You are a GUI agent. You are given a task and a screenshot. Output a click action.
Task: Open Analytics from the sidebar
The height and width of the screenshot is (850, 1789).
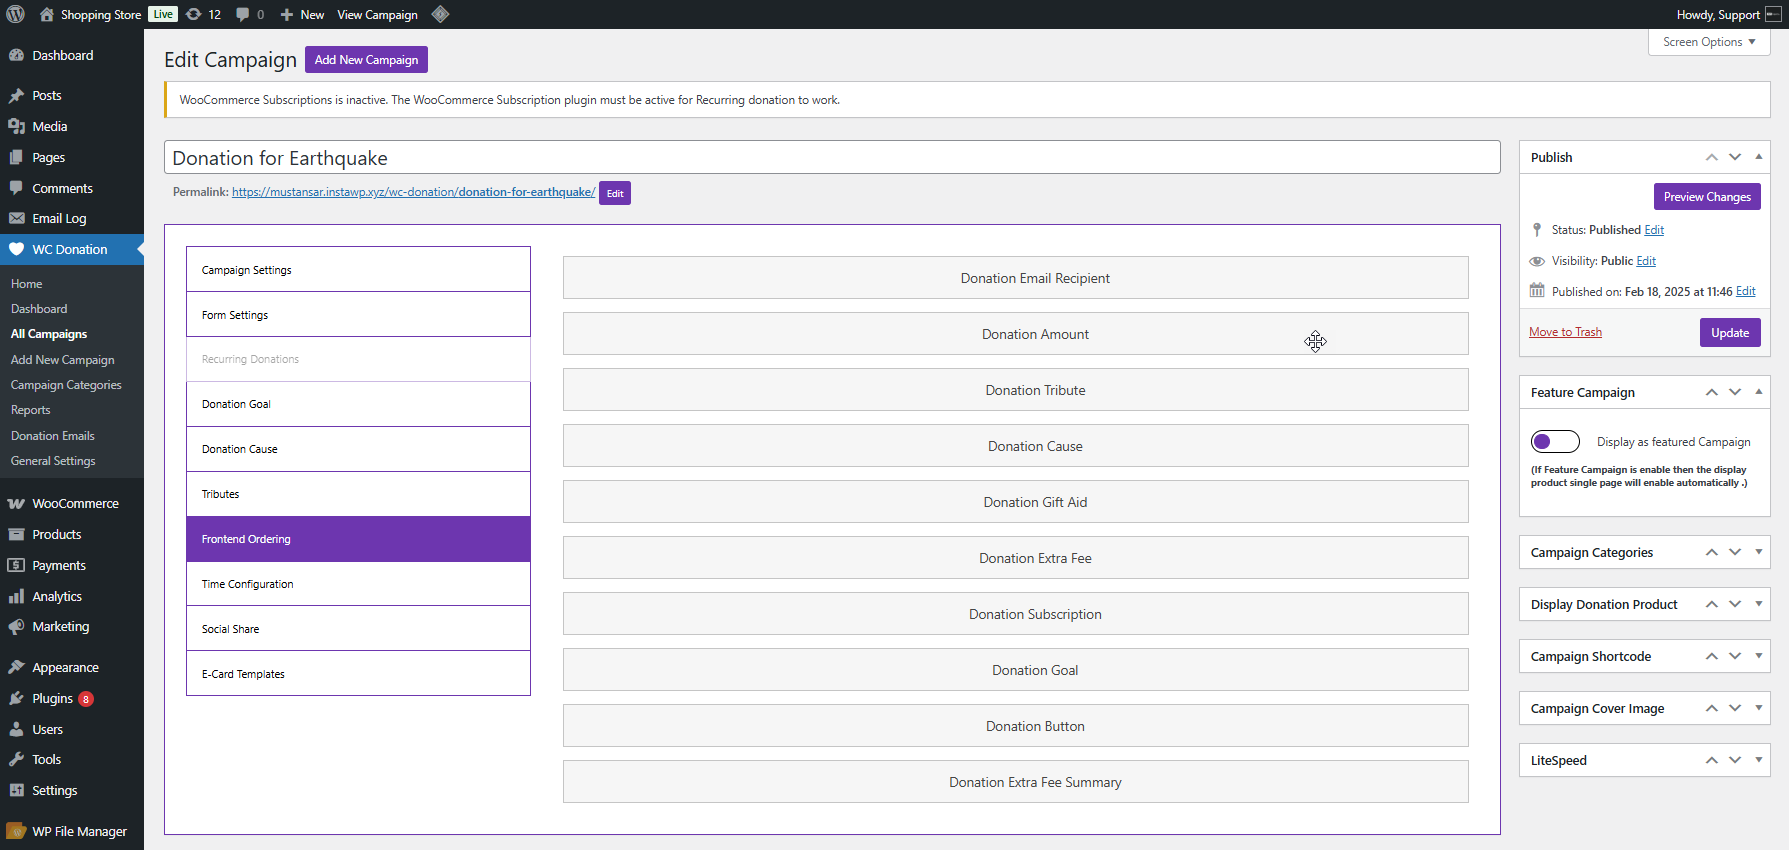[57, 596]
